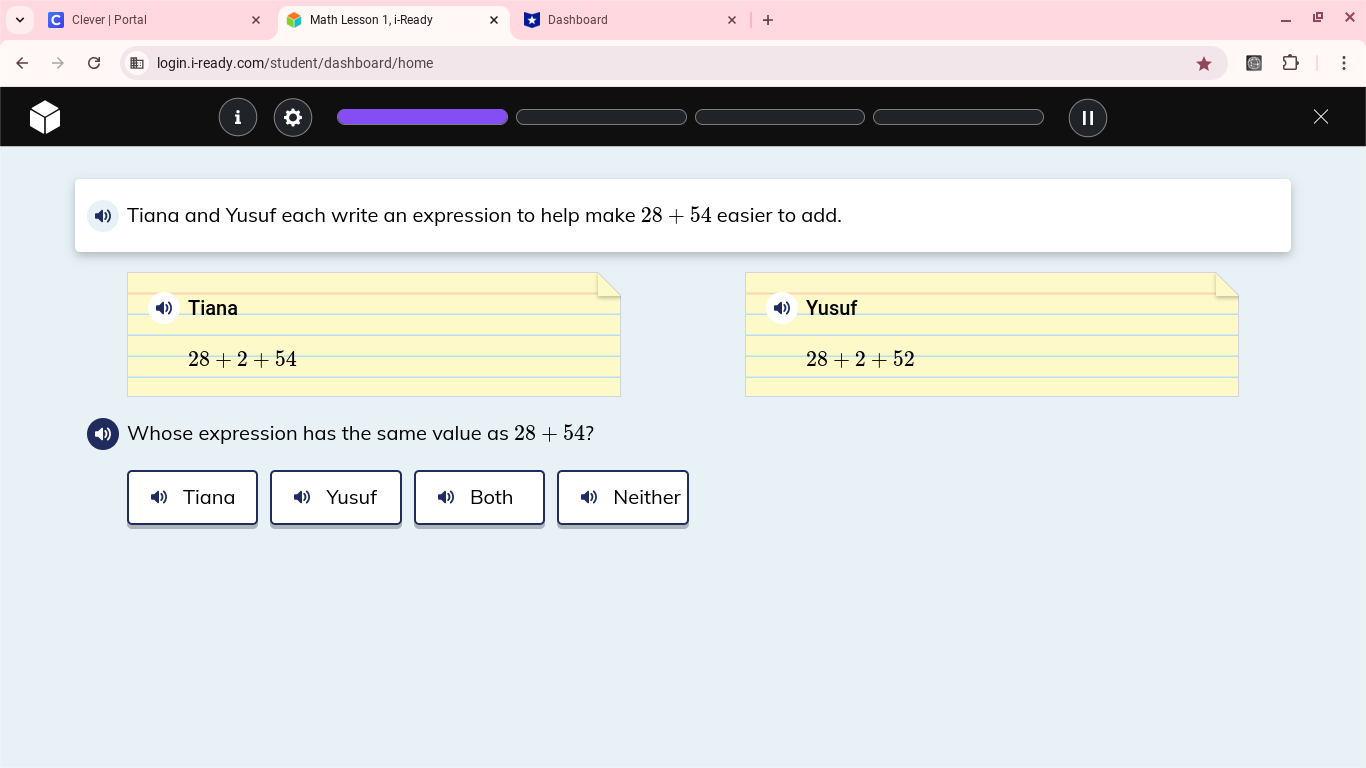Mute audio on the Both answer button
The width and height of the screenshot is (1366, 768).
point(446,497)
